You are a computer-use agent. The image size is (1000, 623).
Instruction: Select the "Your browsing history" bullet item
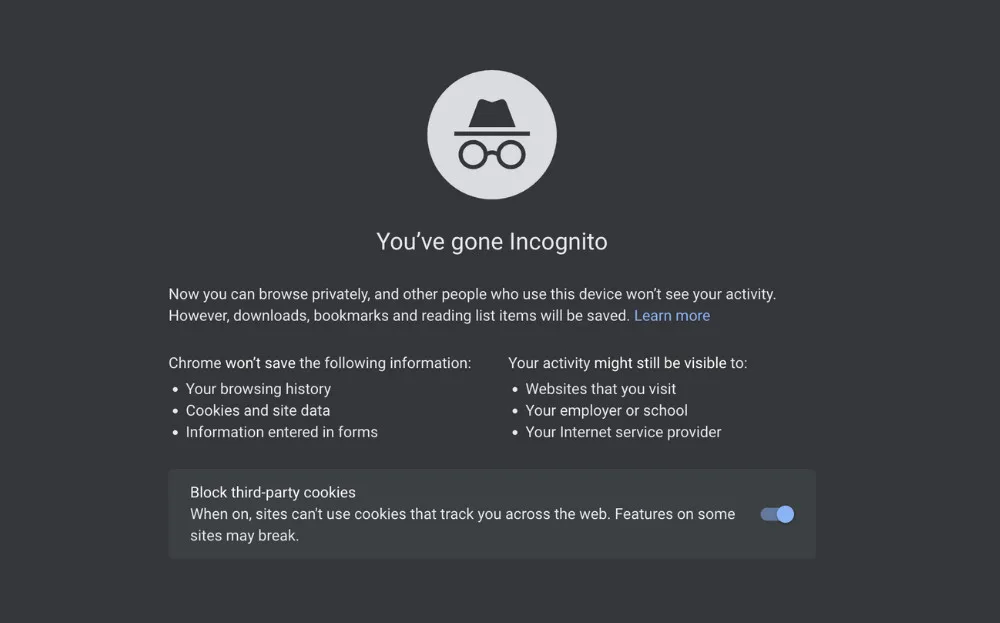(258, 389)
